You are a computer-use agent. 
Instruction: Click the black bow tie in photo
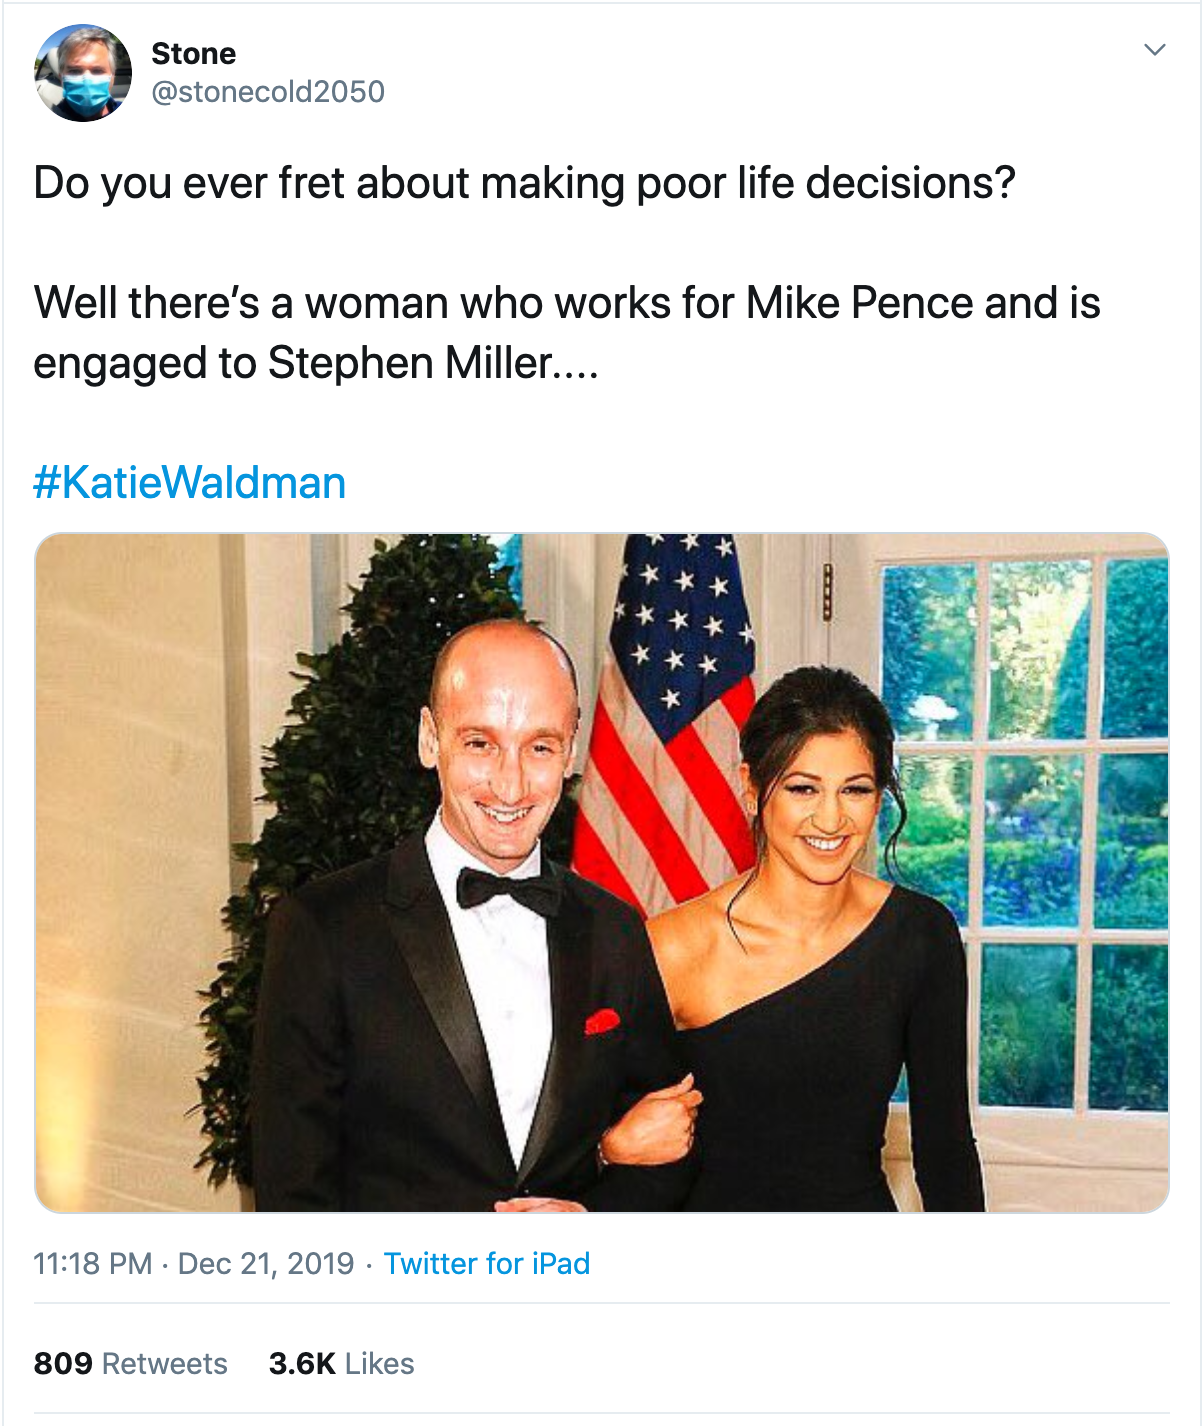[508, 891]
